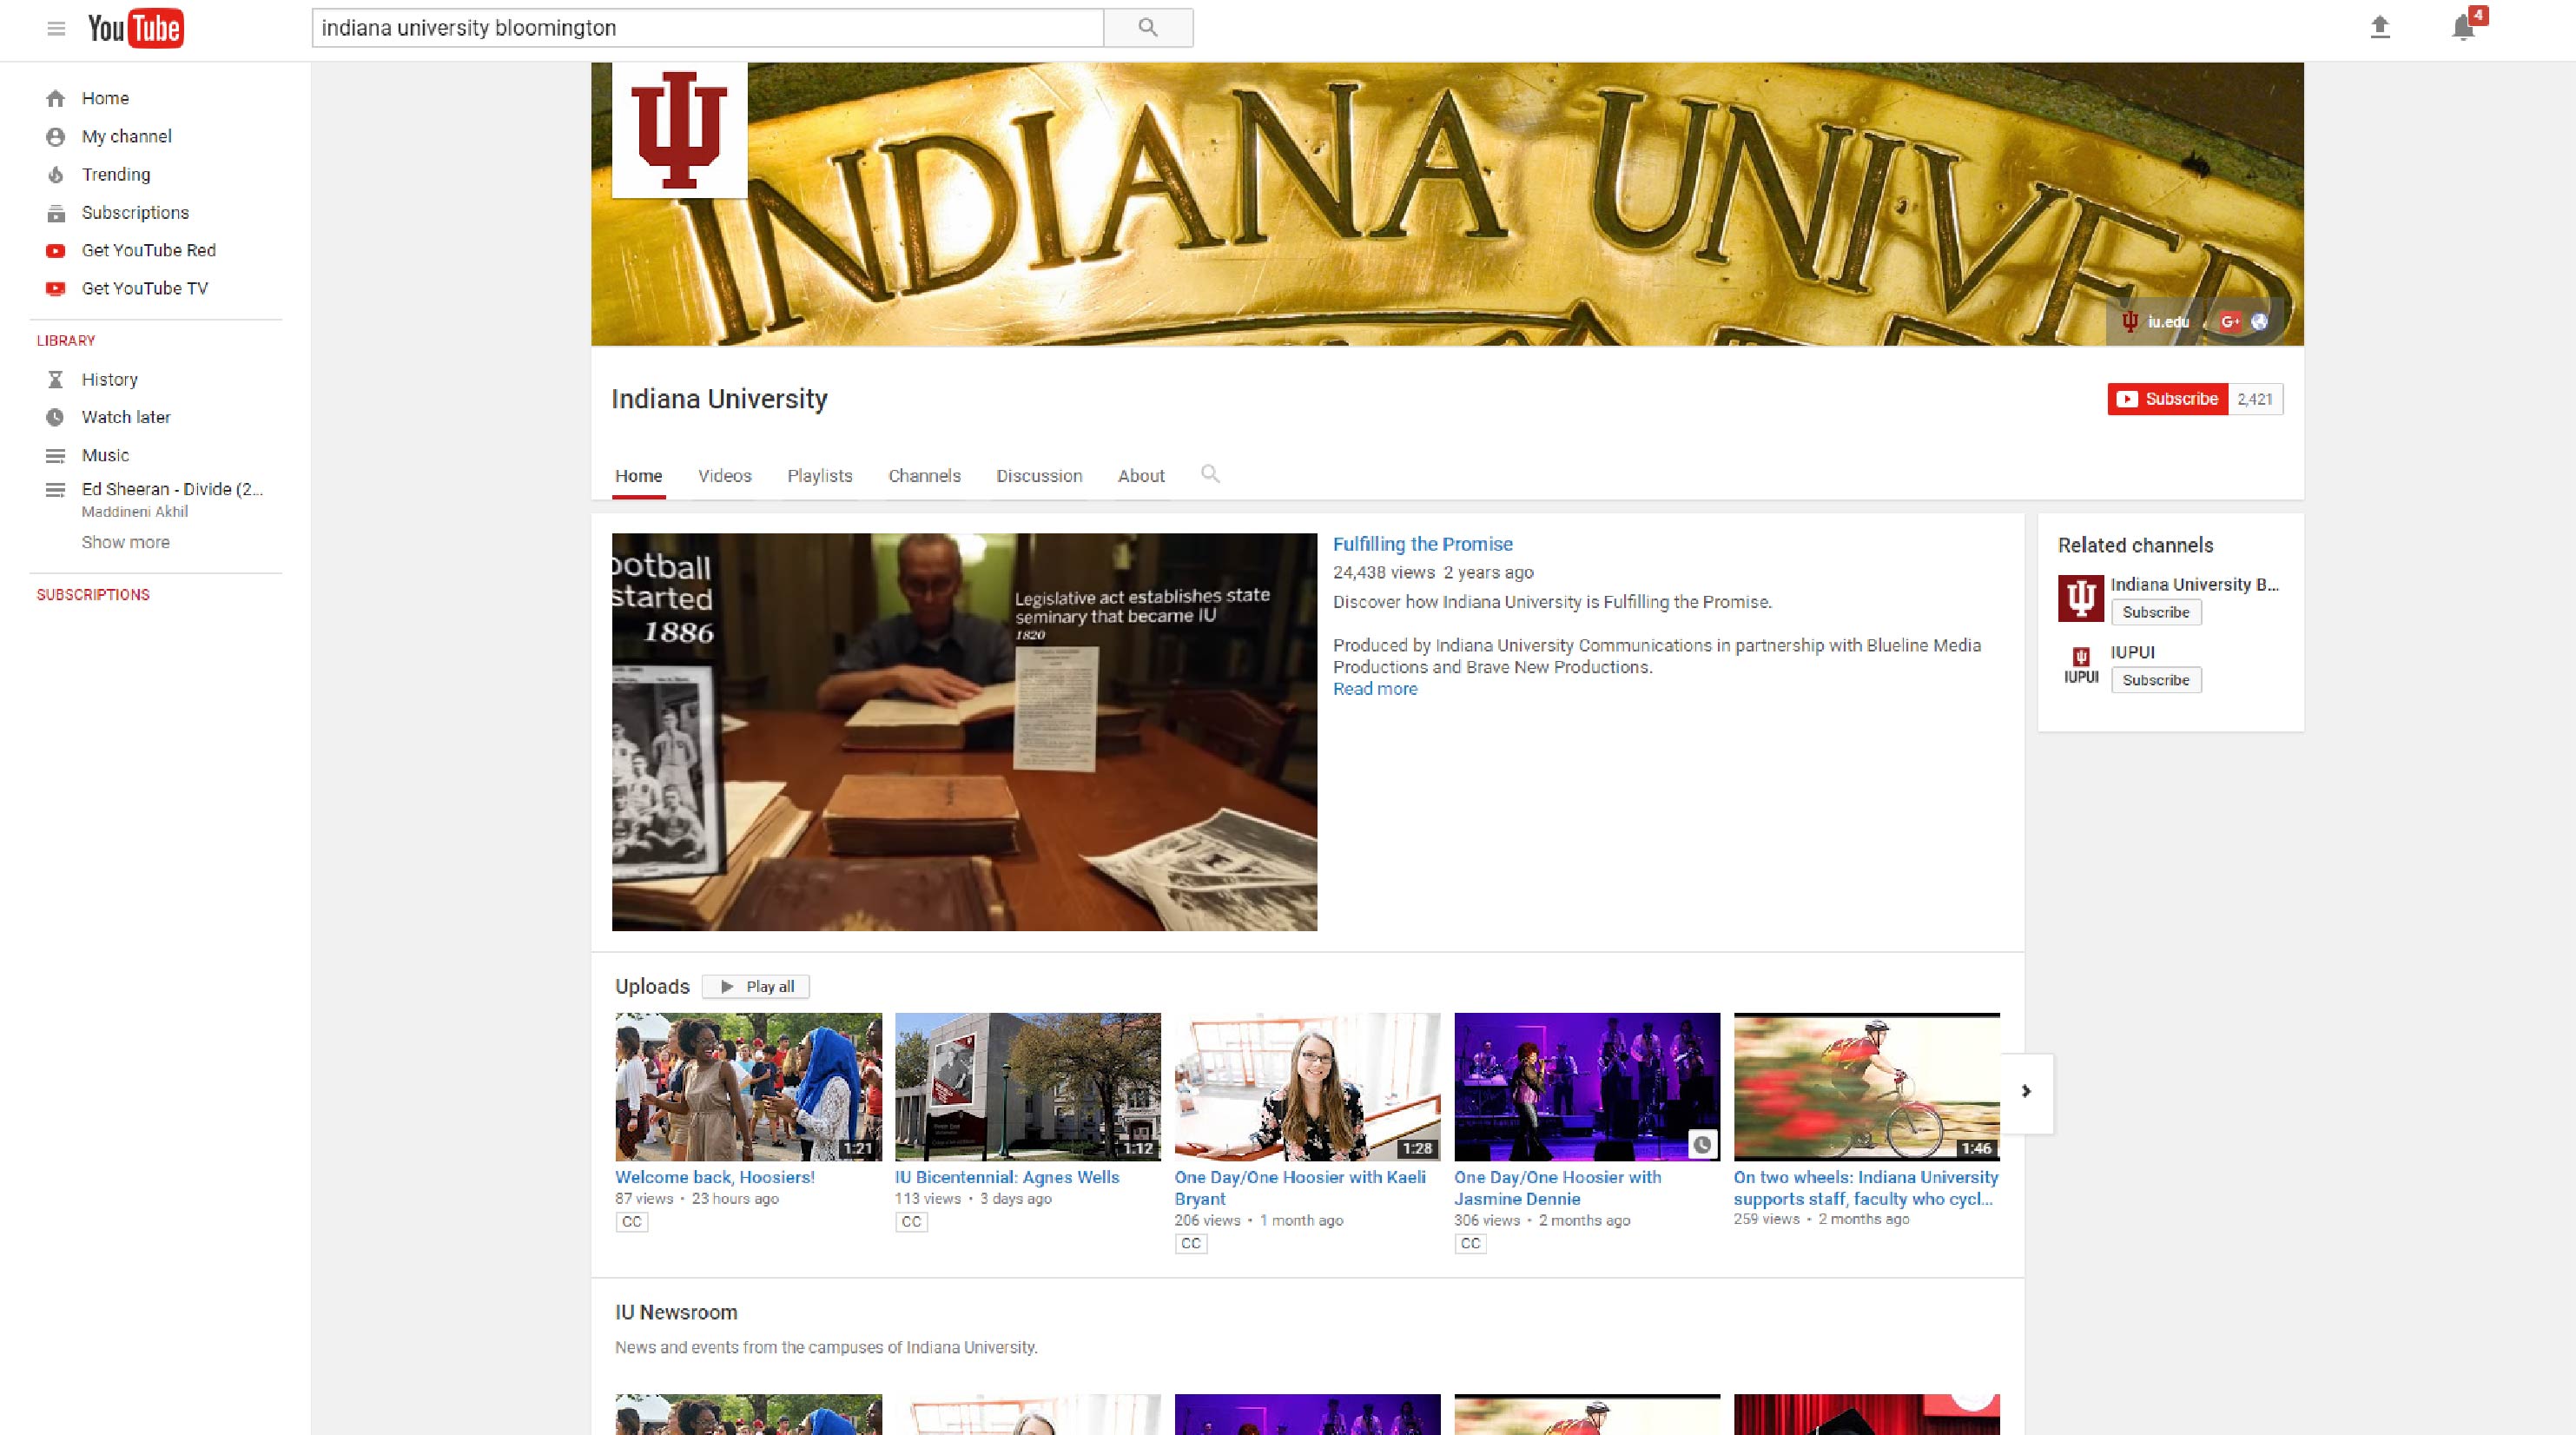Click the IUPUI channel avatar
The width and height of the screenshot is (2576, 1435).
(x=2081, y=665)
